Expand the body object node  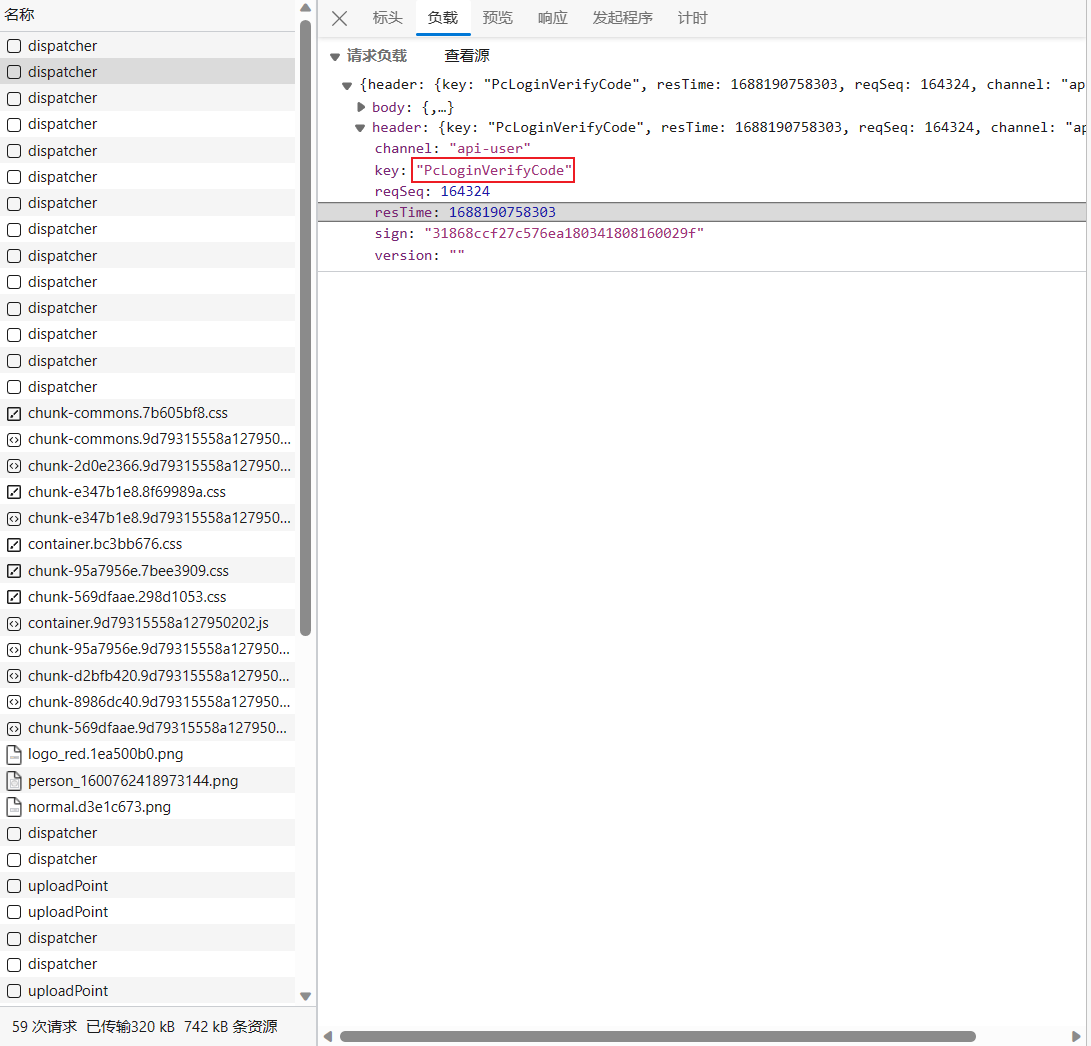[362, 107]
